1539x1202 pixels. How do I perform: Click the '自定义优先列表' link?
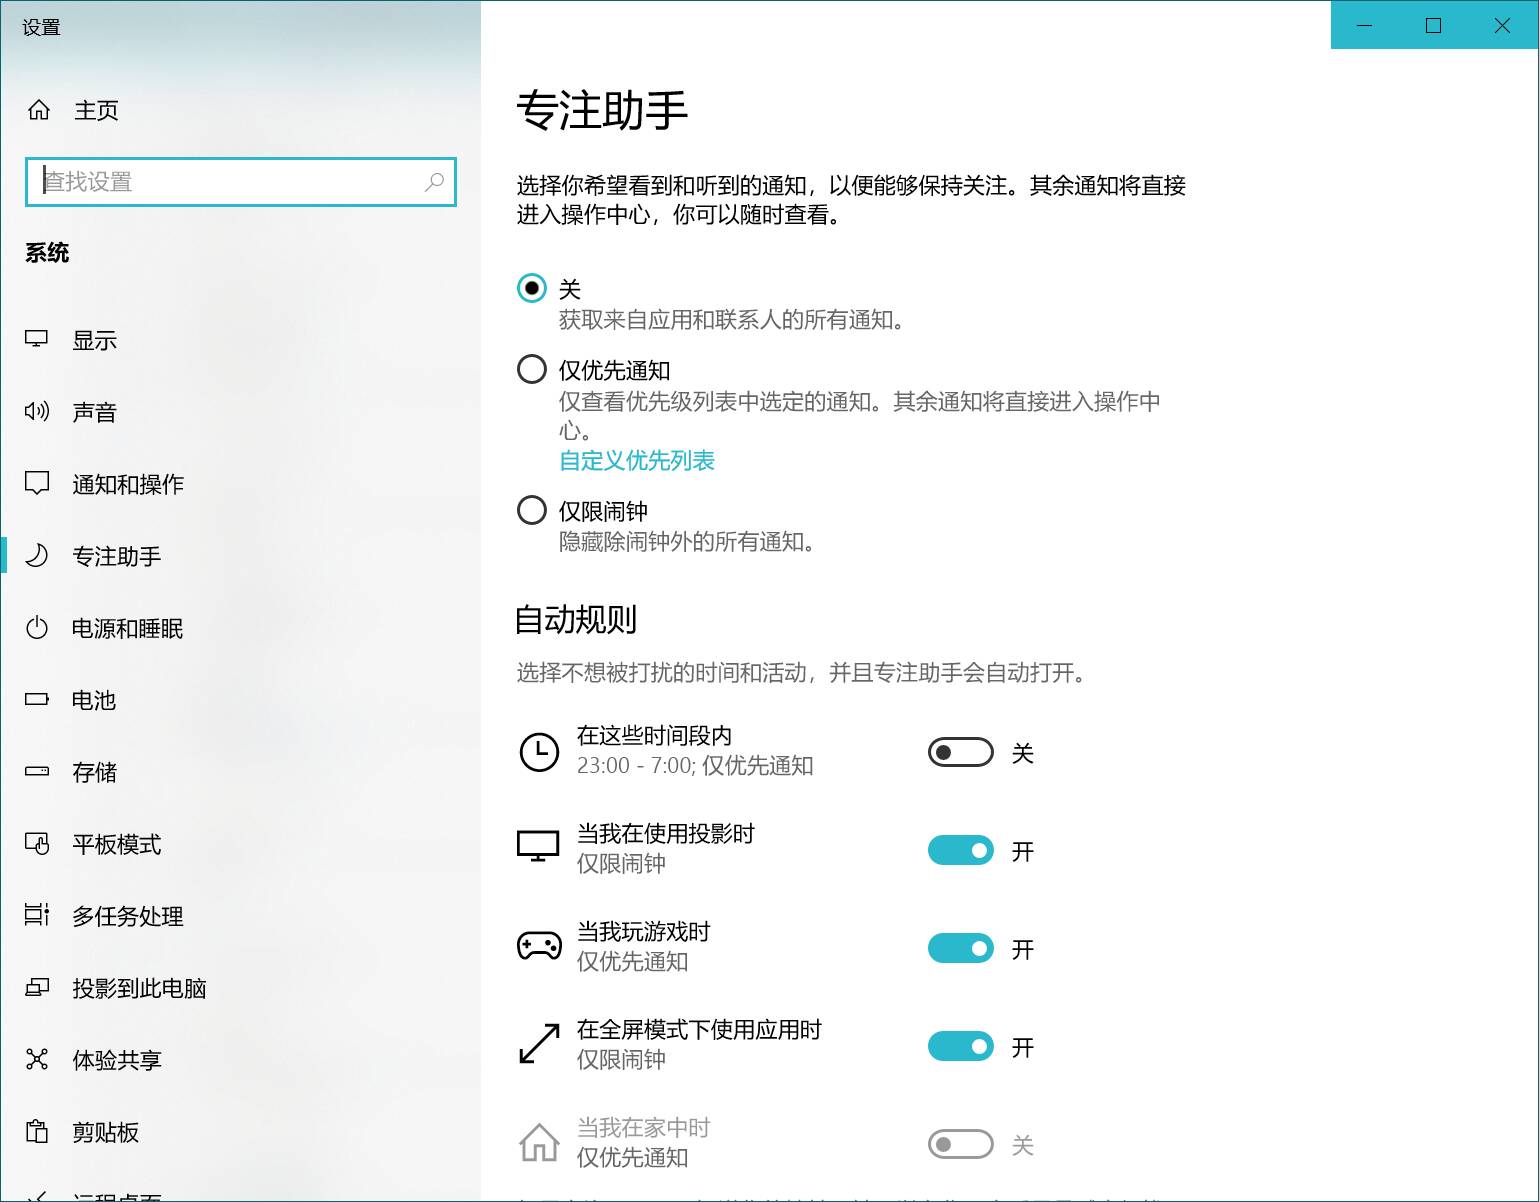click(637, 461)
